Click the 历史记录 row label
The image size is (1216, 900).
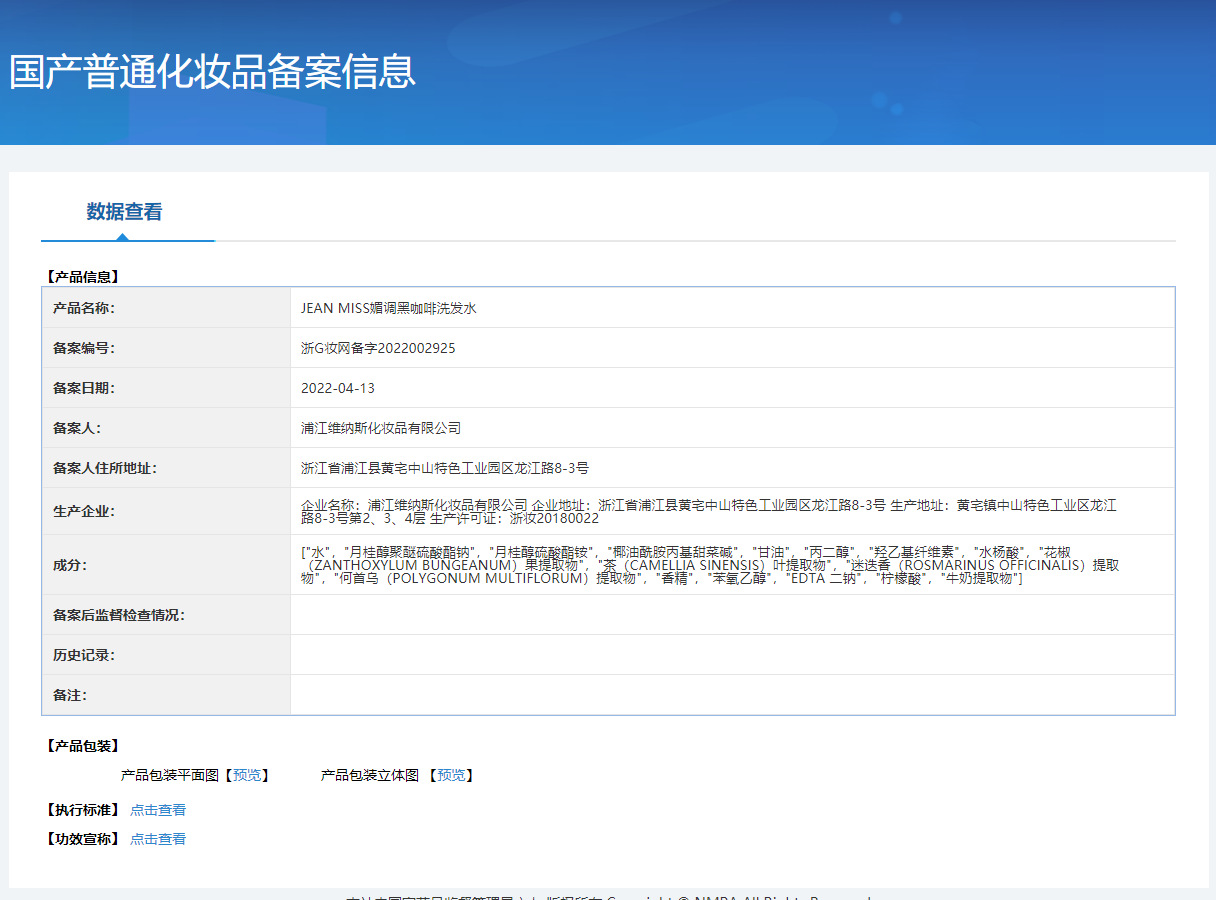click(84, 655)
